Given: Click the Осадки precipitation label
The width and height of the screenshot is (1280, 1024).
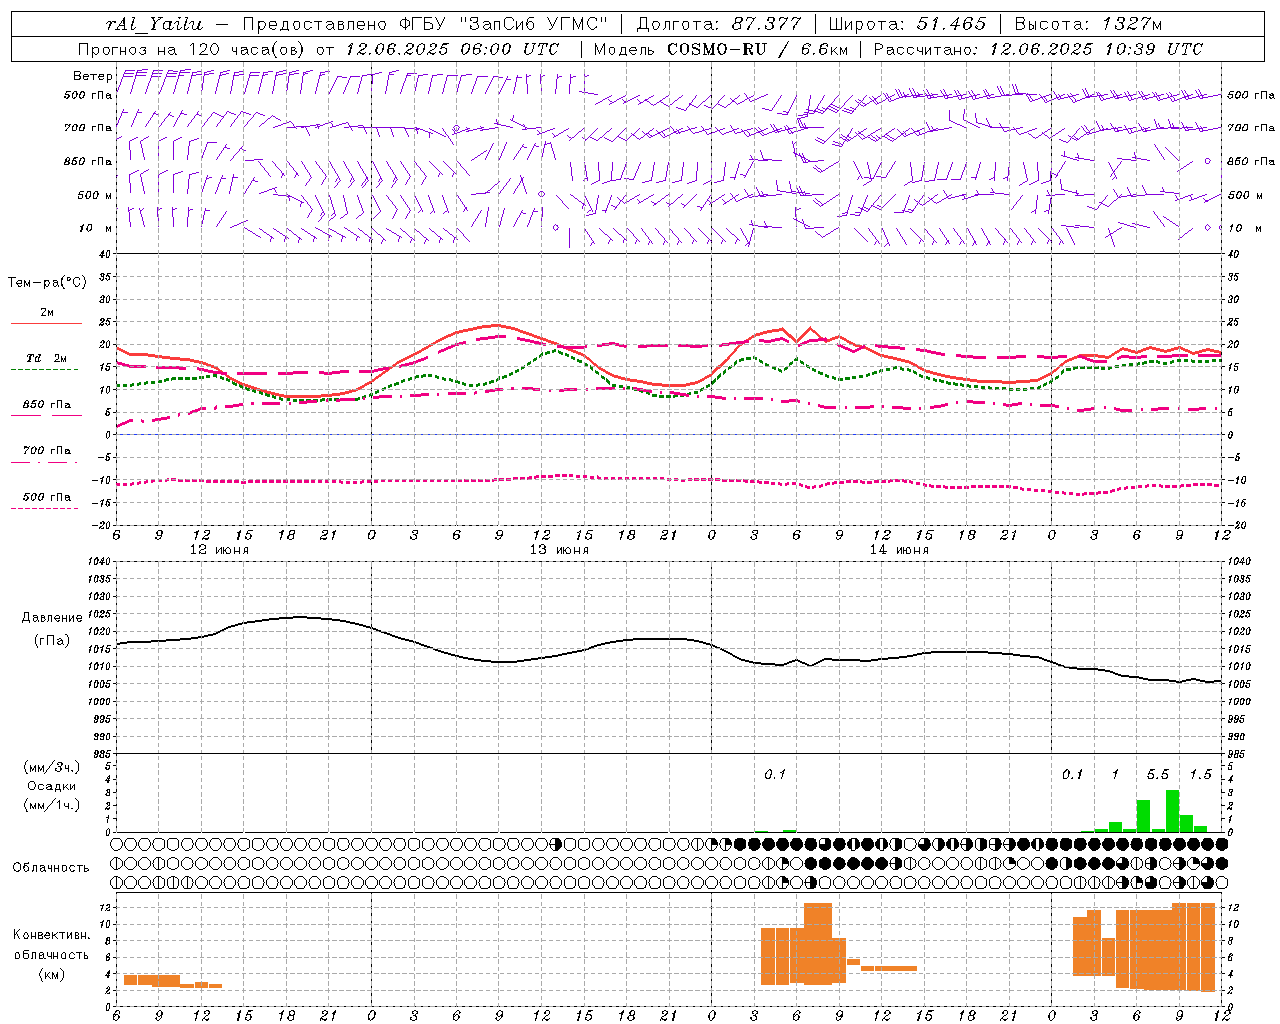Looking at the screenshot, I should 52,786.
